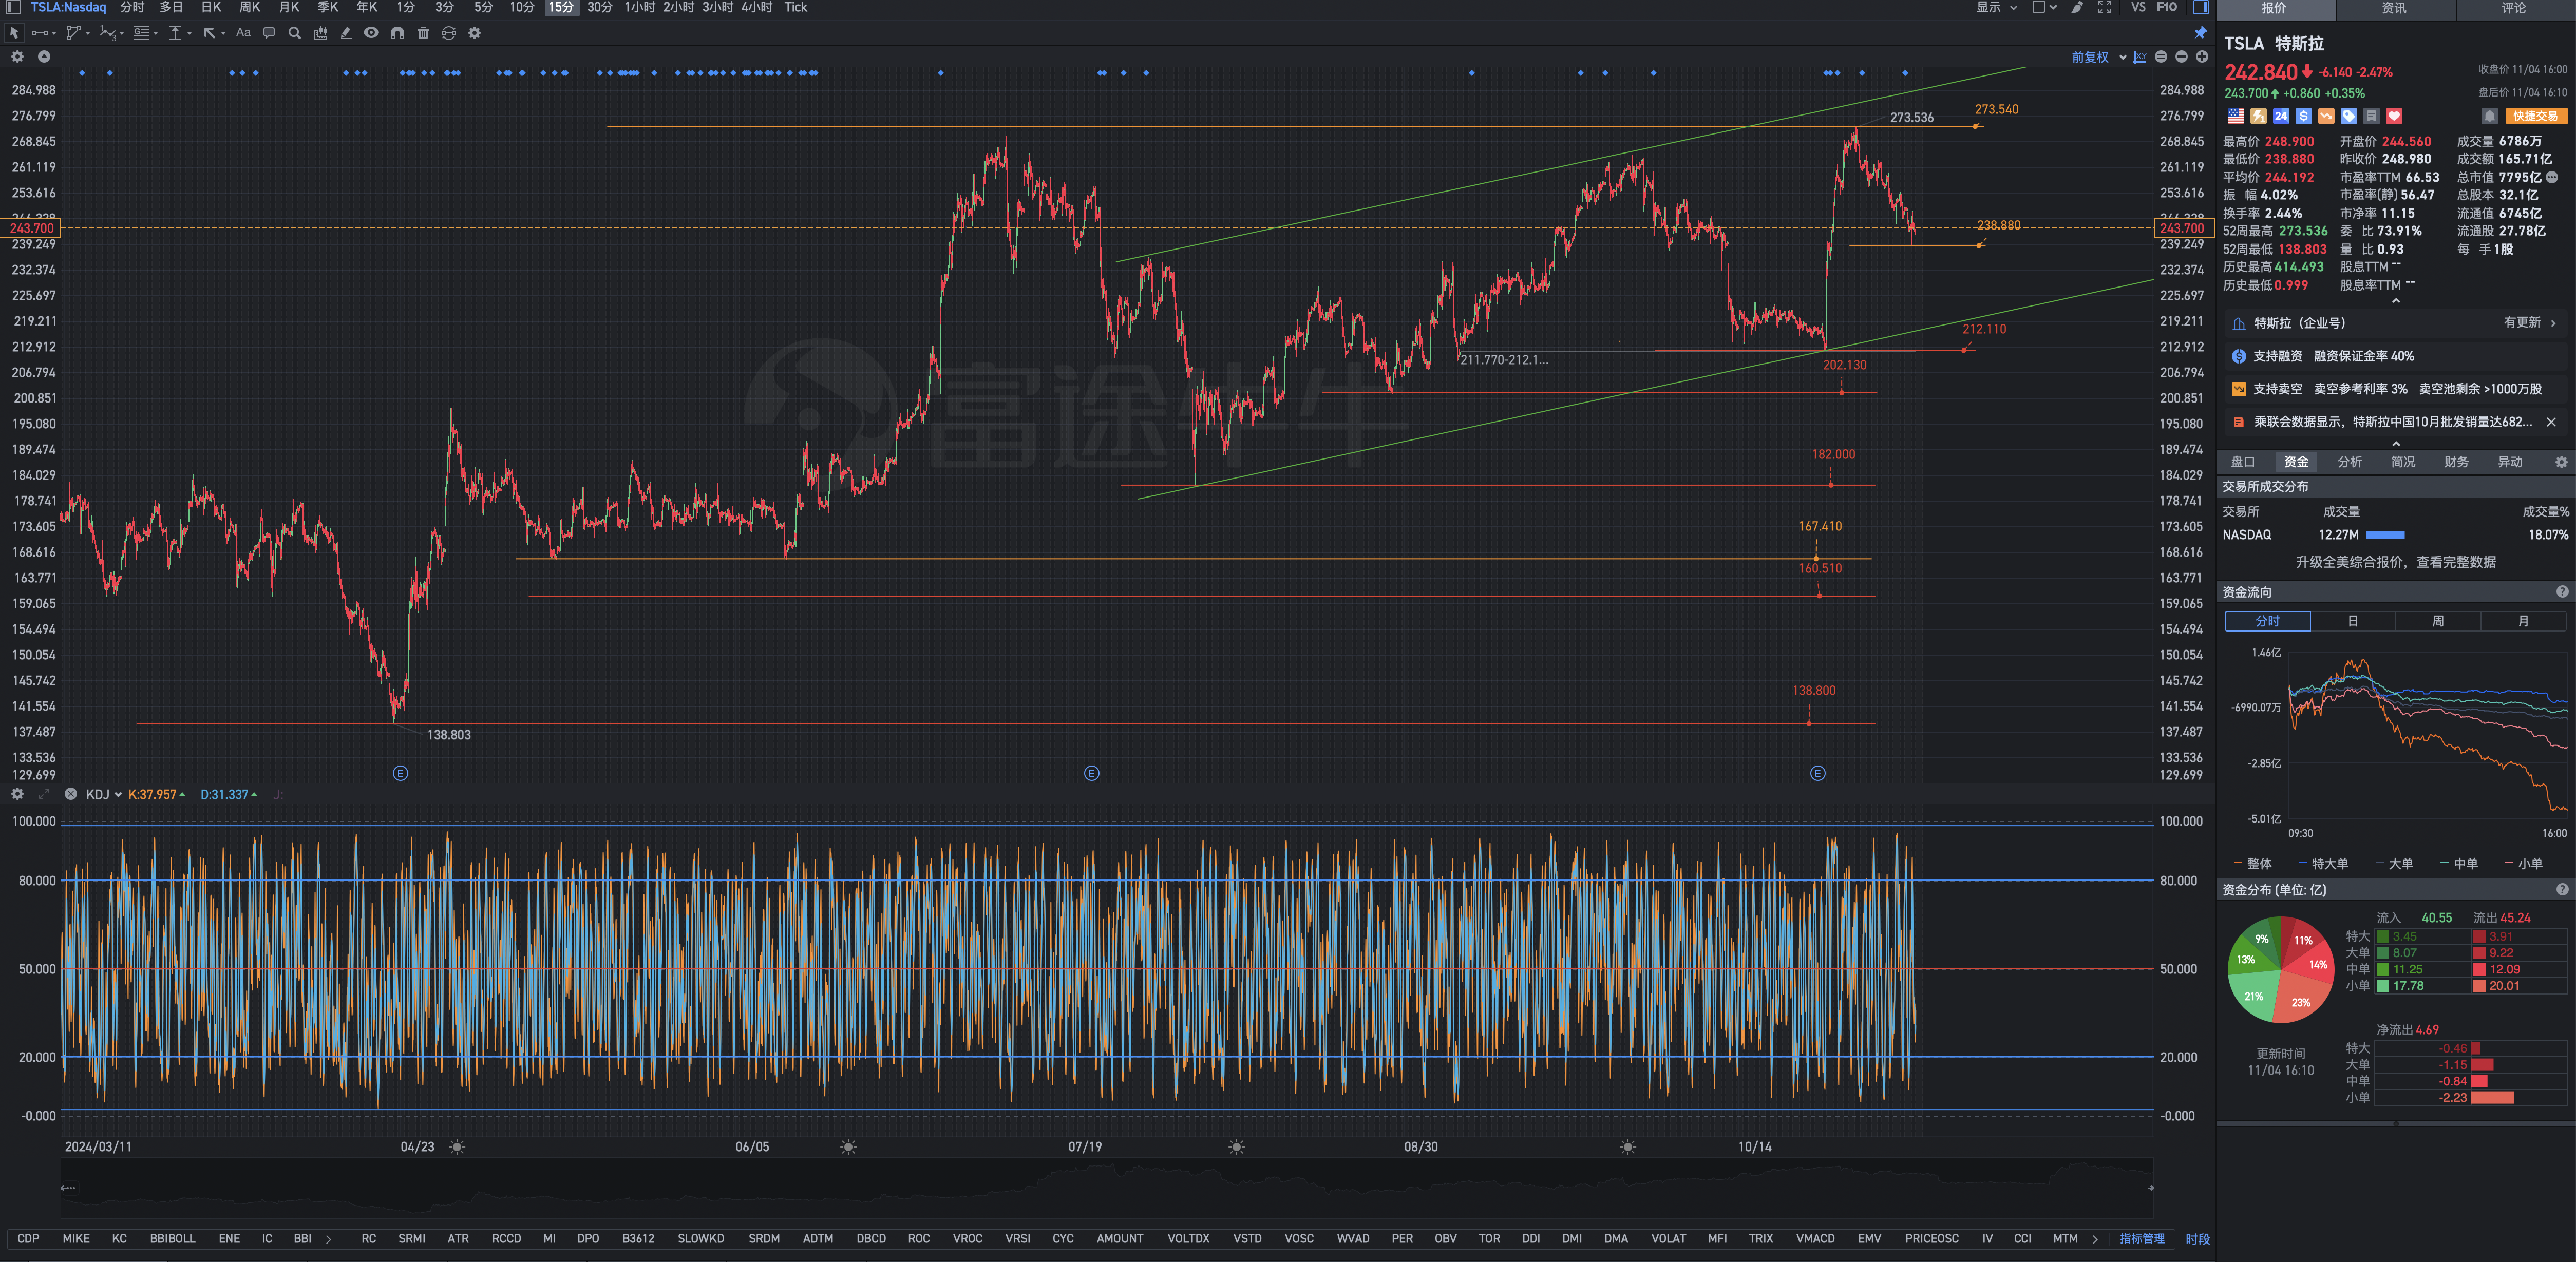Open main chart settings gear

(17, 57)
